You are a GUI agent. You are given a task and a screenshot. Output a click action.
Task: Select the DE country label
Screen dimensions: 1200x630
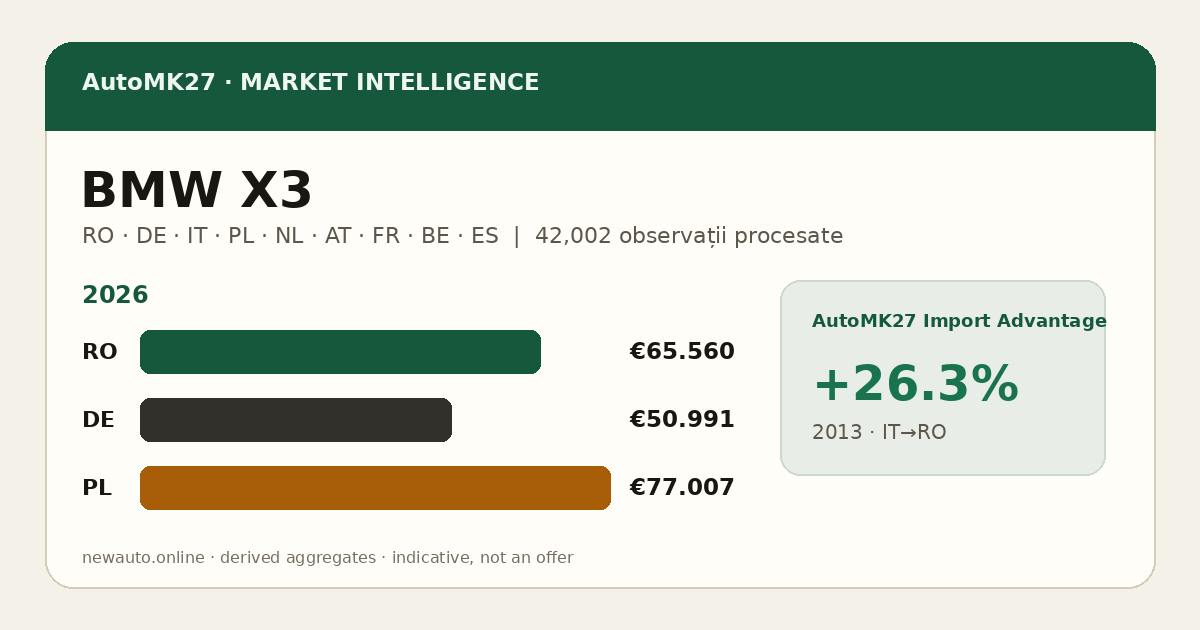pos(98,420)
